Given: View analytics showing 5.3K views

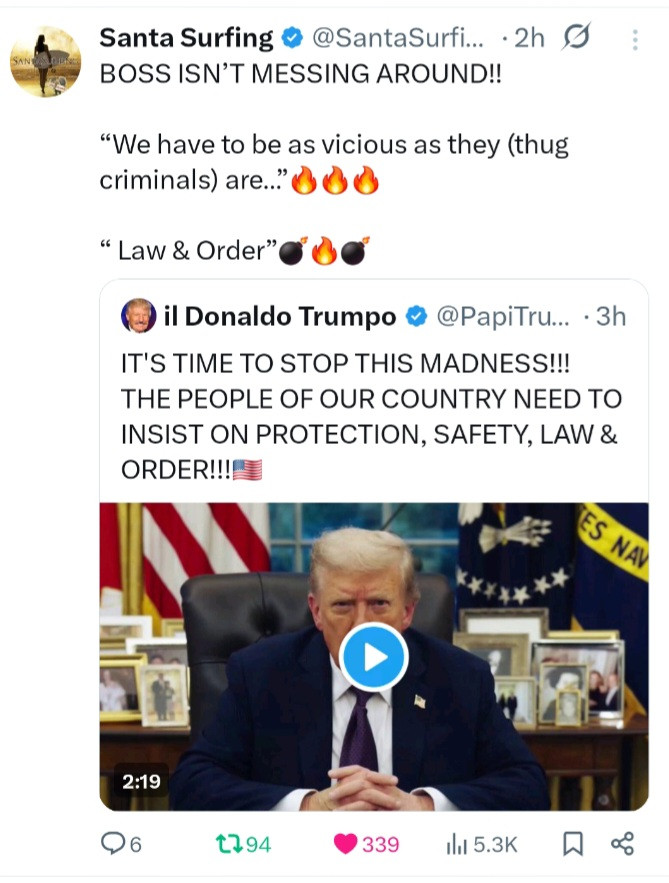Looking at the screenshot, I should 481,844.
